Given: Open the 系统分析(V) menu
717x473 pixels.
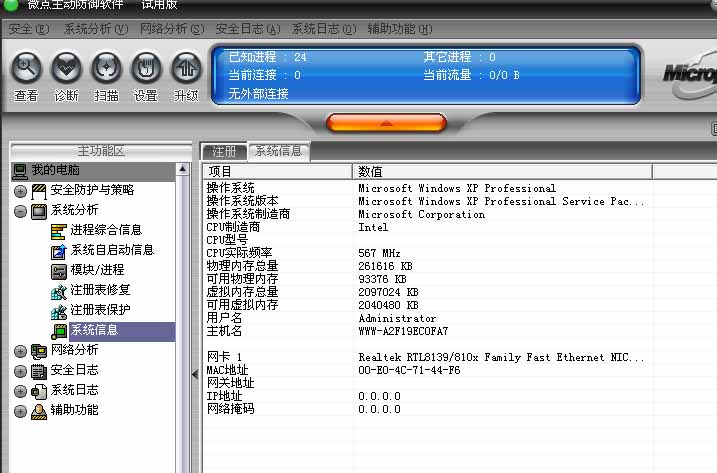Looking at the screenshot, I should tap(96, 29).
